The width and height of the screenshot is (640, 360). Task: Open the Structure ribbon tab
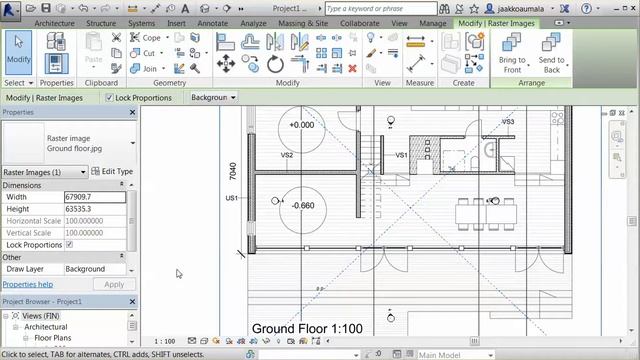101,23
